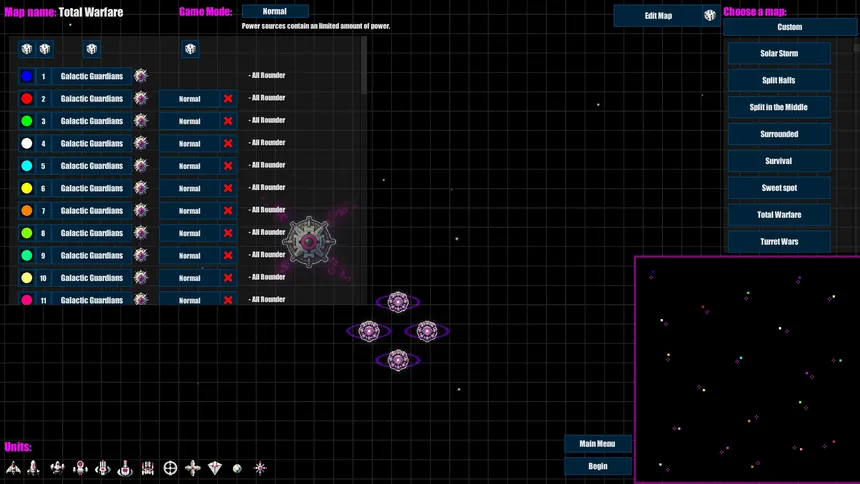Change player 7 orange color swatch
This screenshot has width=860, height=484.
26,211
